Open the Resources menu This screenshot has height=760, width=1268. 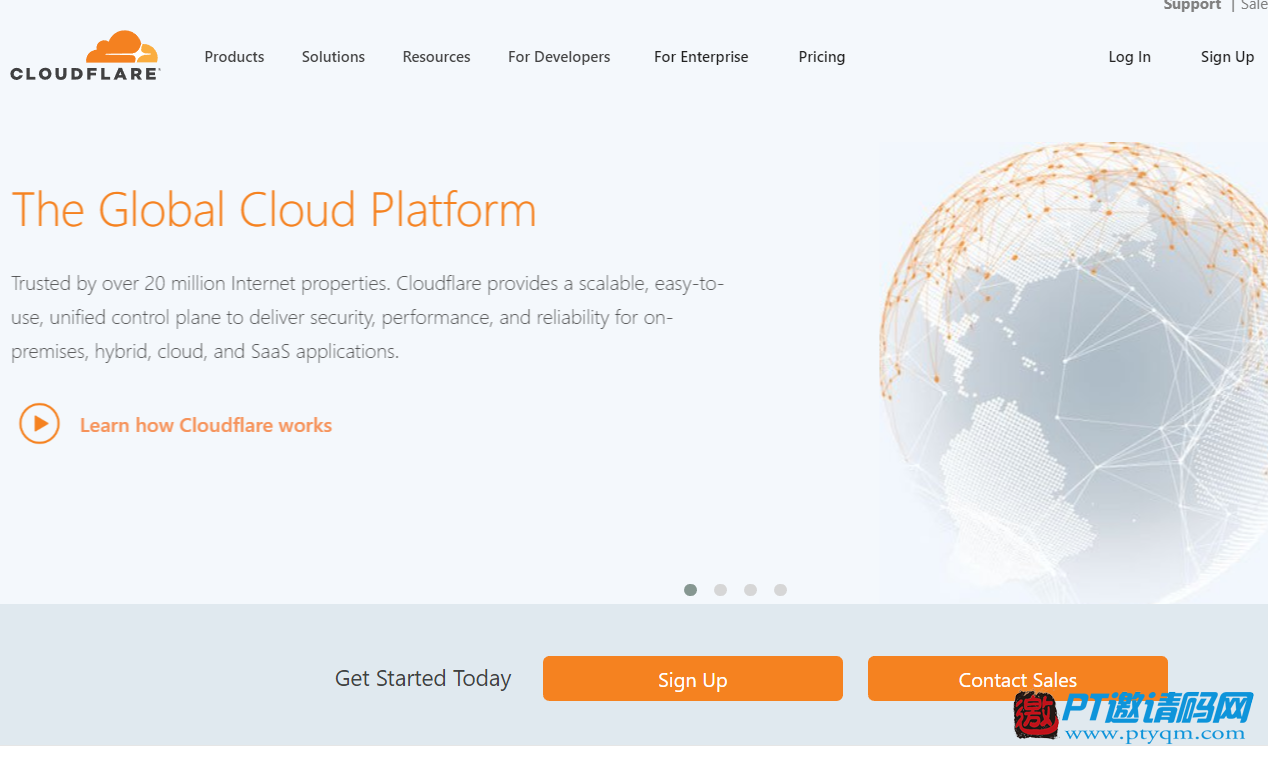tap(436, 57)
